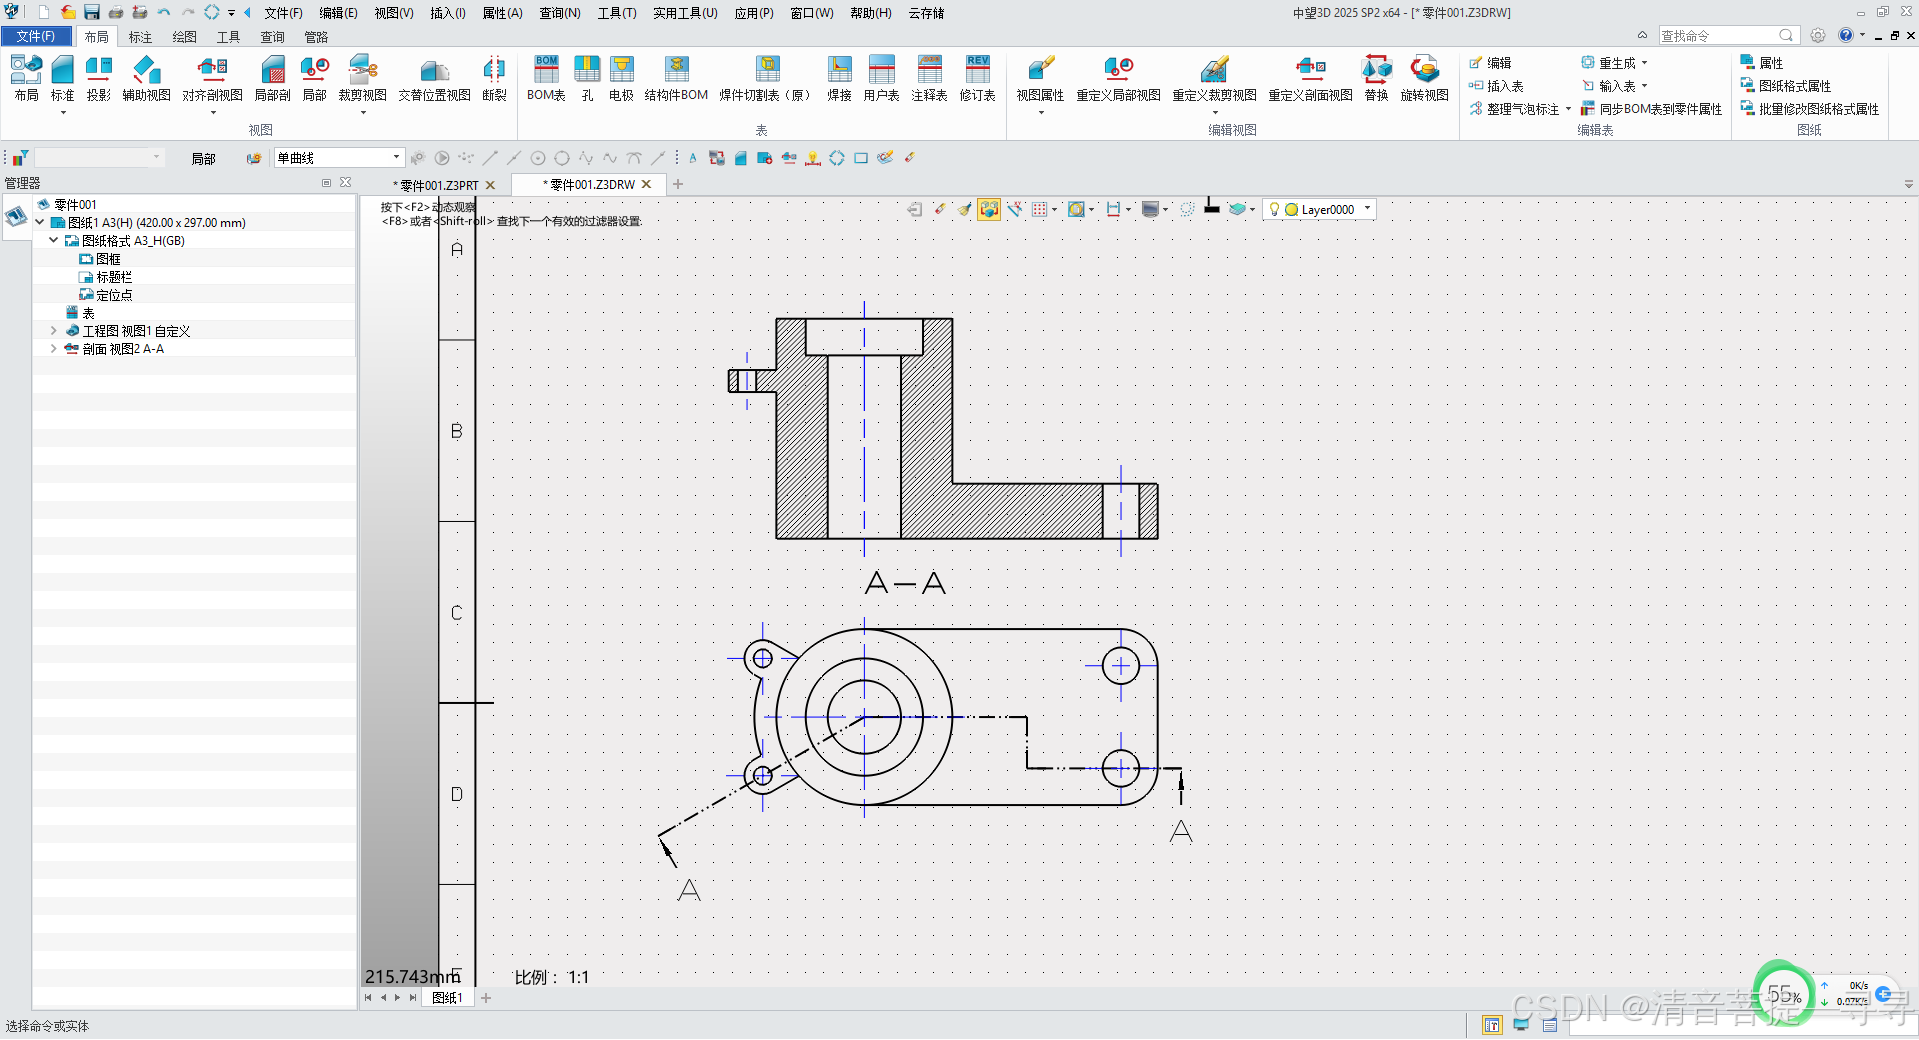Click the blue 文件(F) ribbon button
The height and width of the screenshot is (1040, 1919).
tap(36, 36)
